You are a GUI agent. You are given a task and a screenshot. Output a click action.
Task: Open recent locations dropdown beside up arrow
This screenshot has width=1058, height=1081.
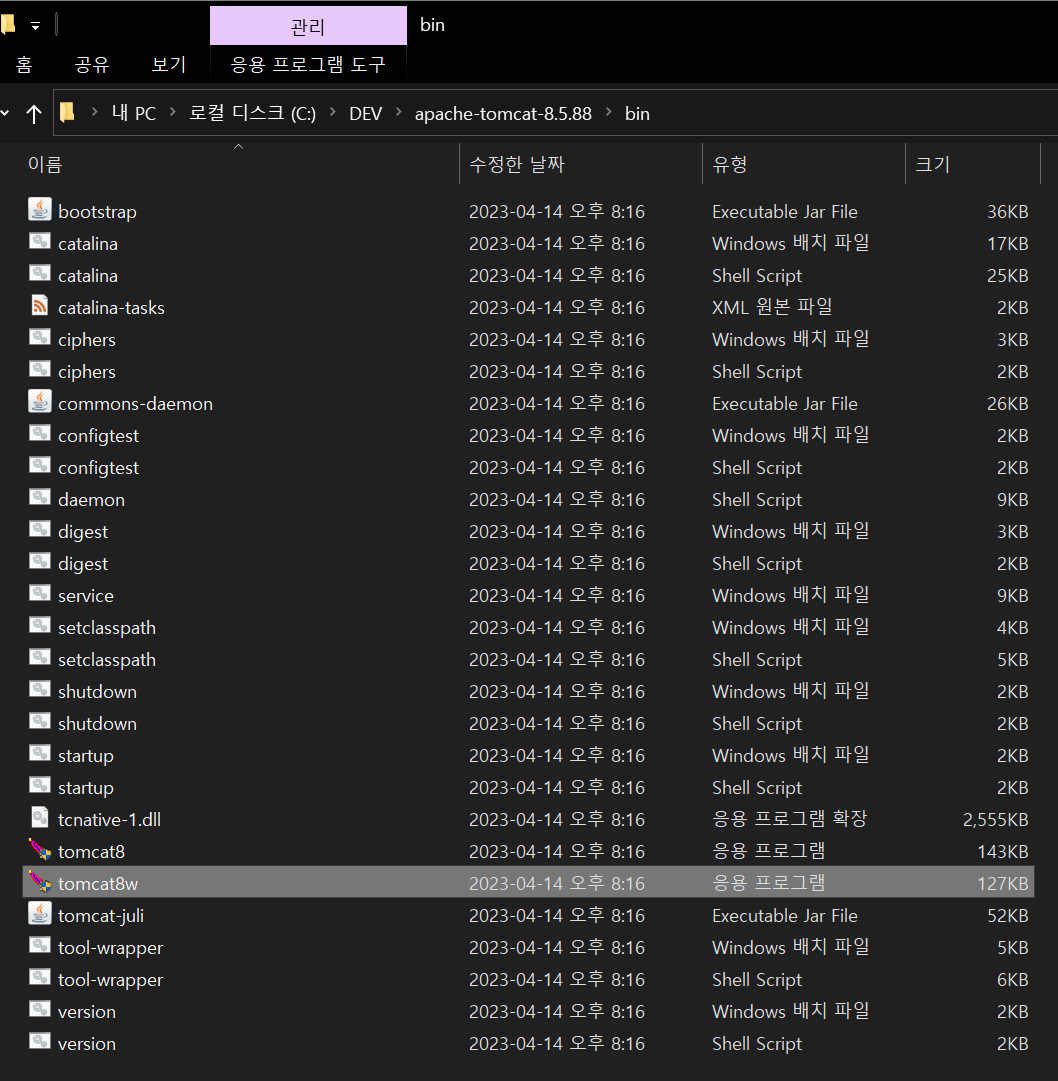[6, 113]
